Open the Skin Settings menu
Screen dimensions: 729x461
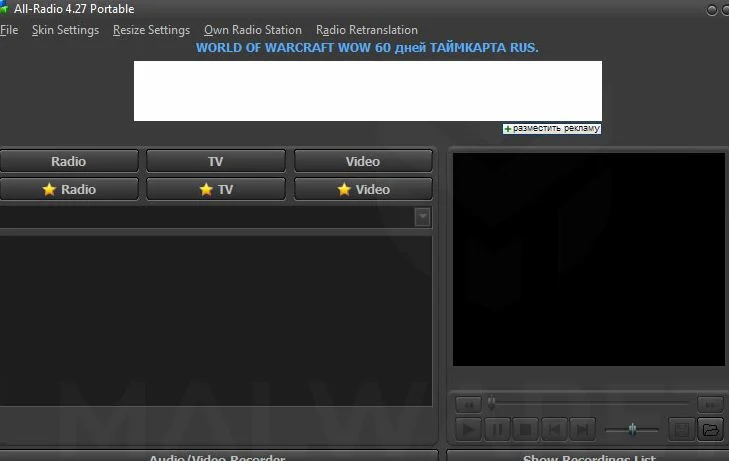(65, 30)
